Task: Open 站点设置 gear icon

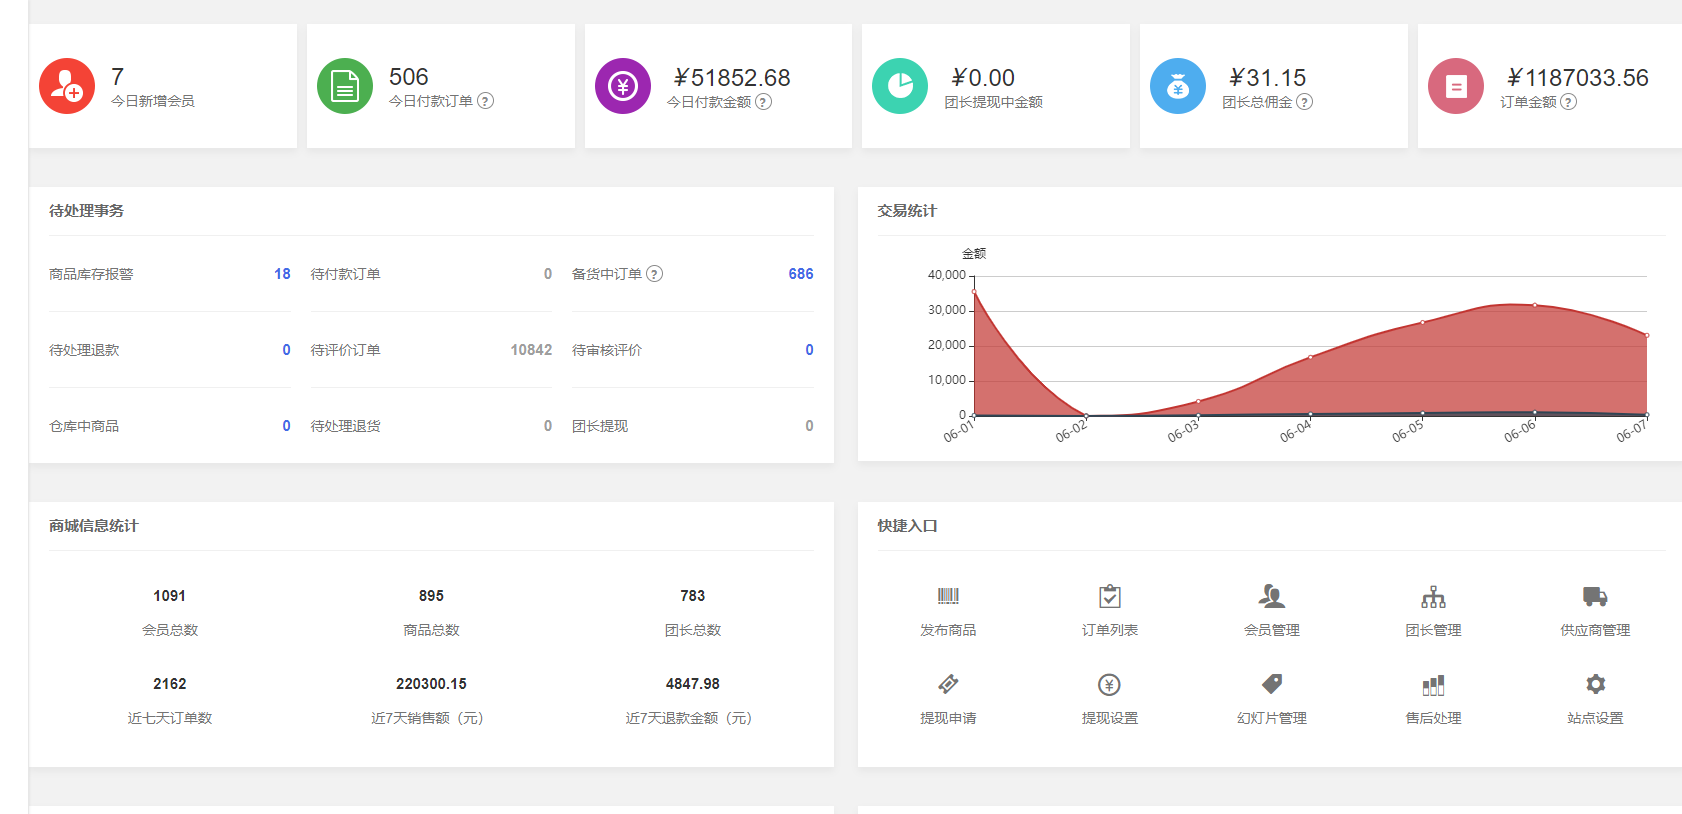Action: 1595,684
